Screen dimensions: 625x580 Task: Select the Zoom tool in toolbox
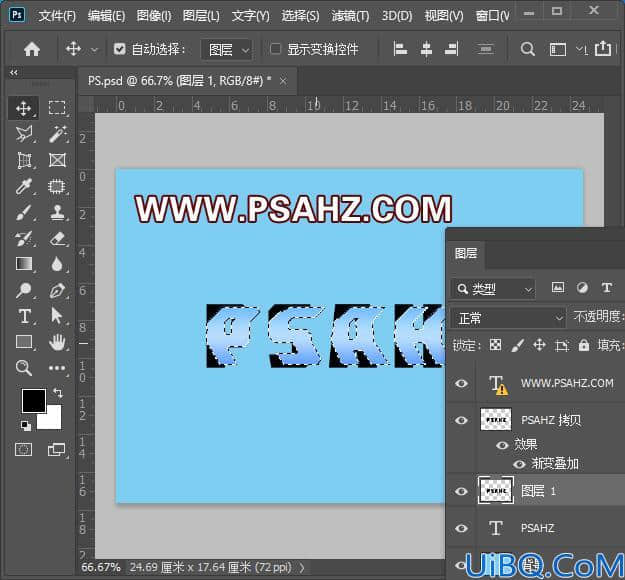(x=24, y=368)
